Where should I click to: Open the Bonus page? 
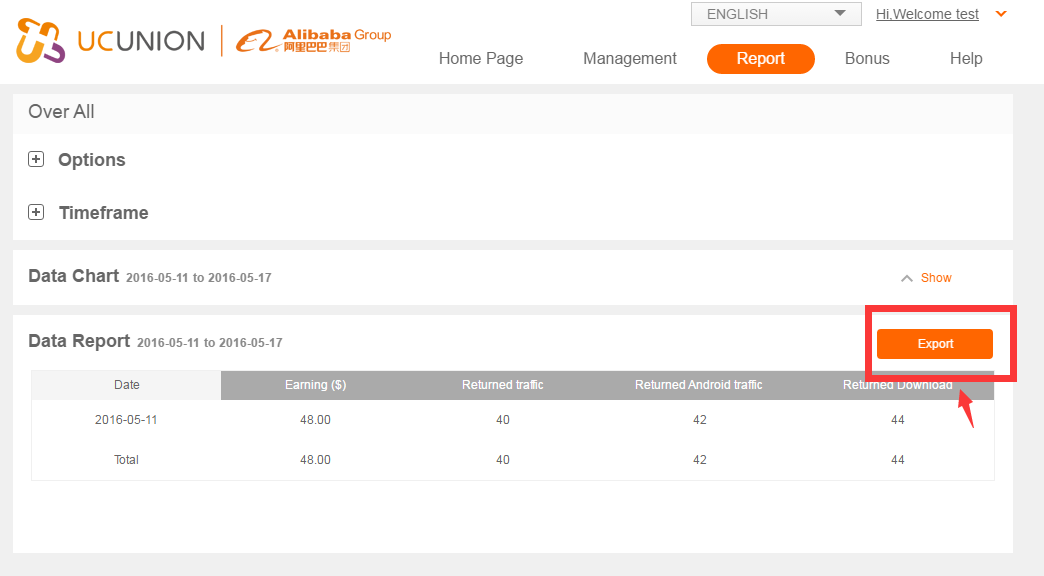pyautogui.click(x=867, y=59)
